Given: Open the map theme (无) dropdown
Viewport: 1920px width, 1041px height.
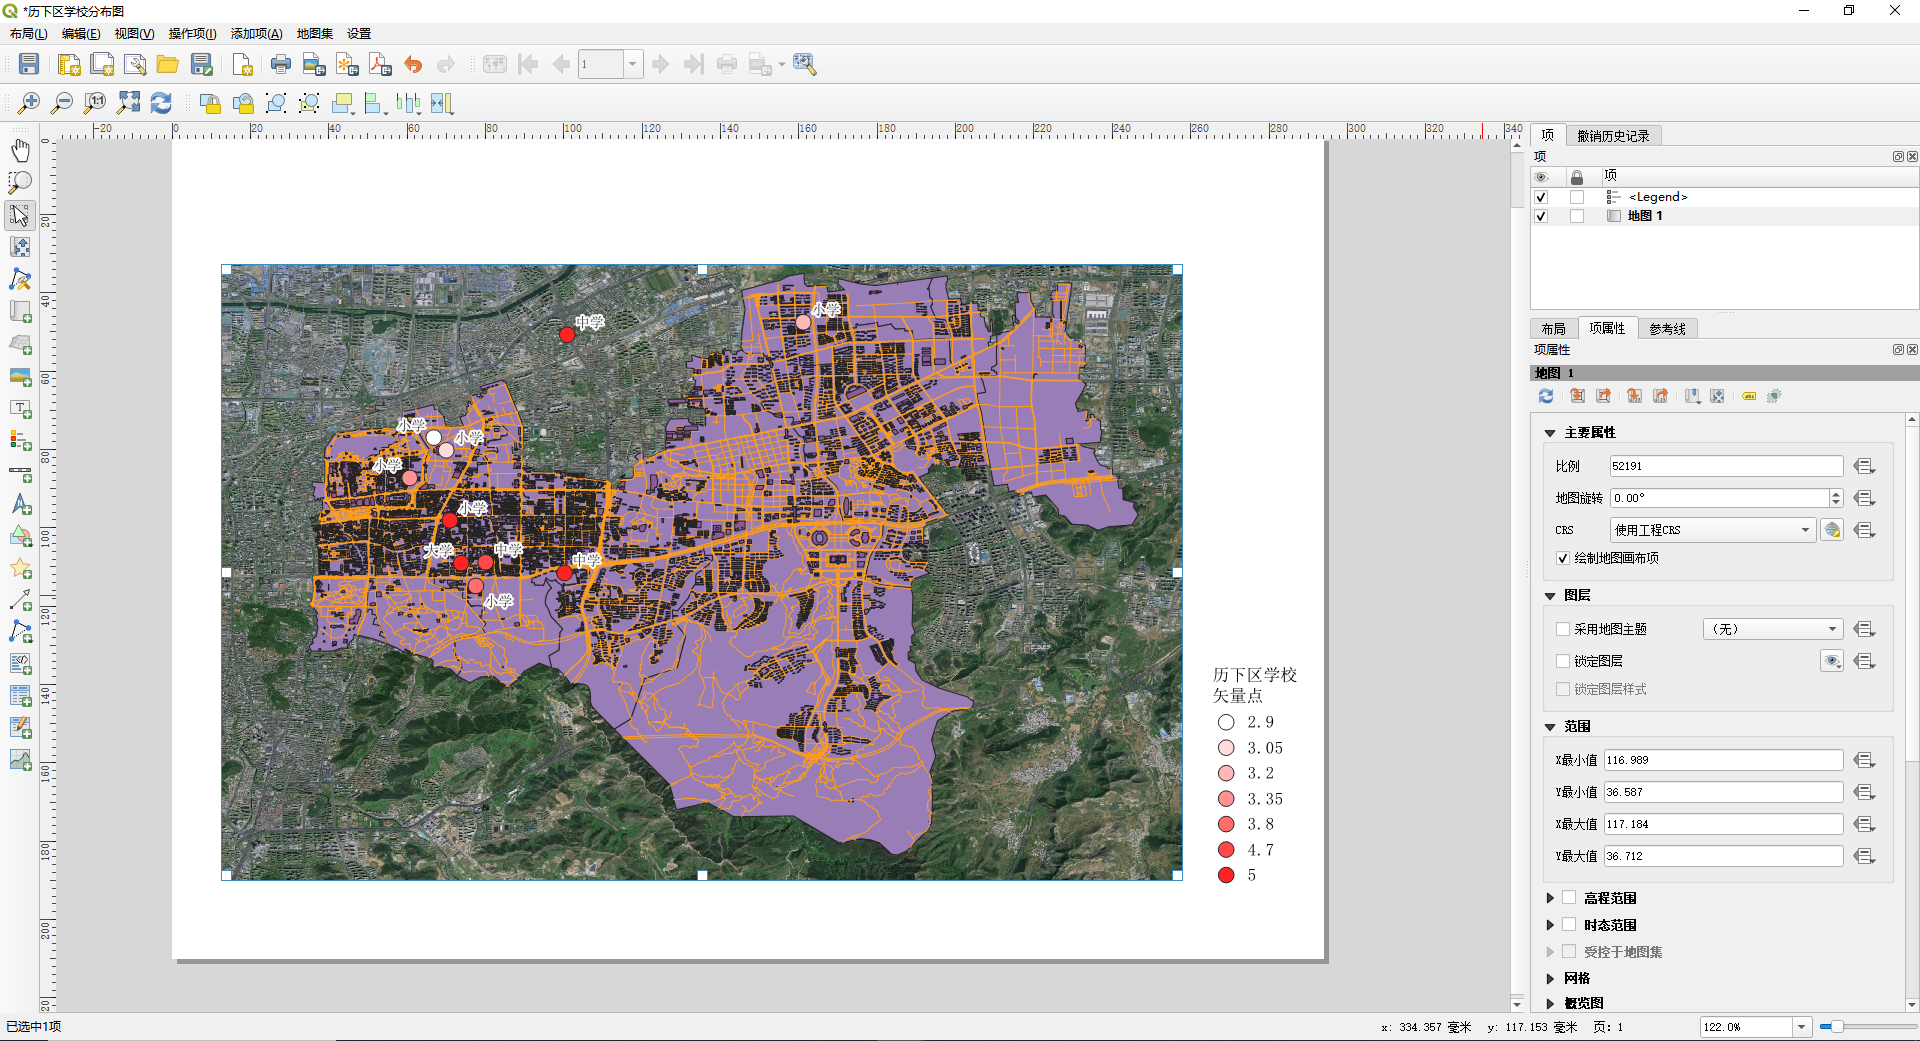Looking at the screenshot, I should coord(1772,629).
